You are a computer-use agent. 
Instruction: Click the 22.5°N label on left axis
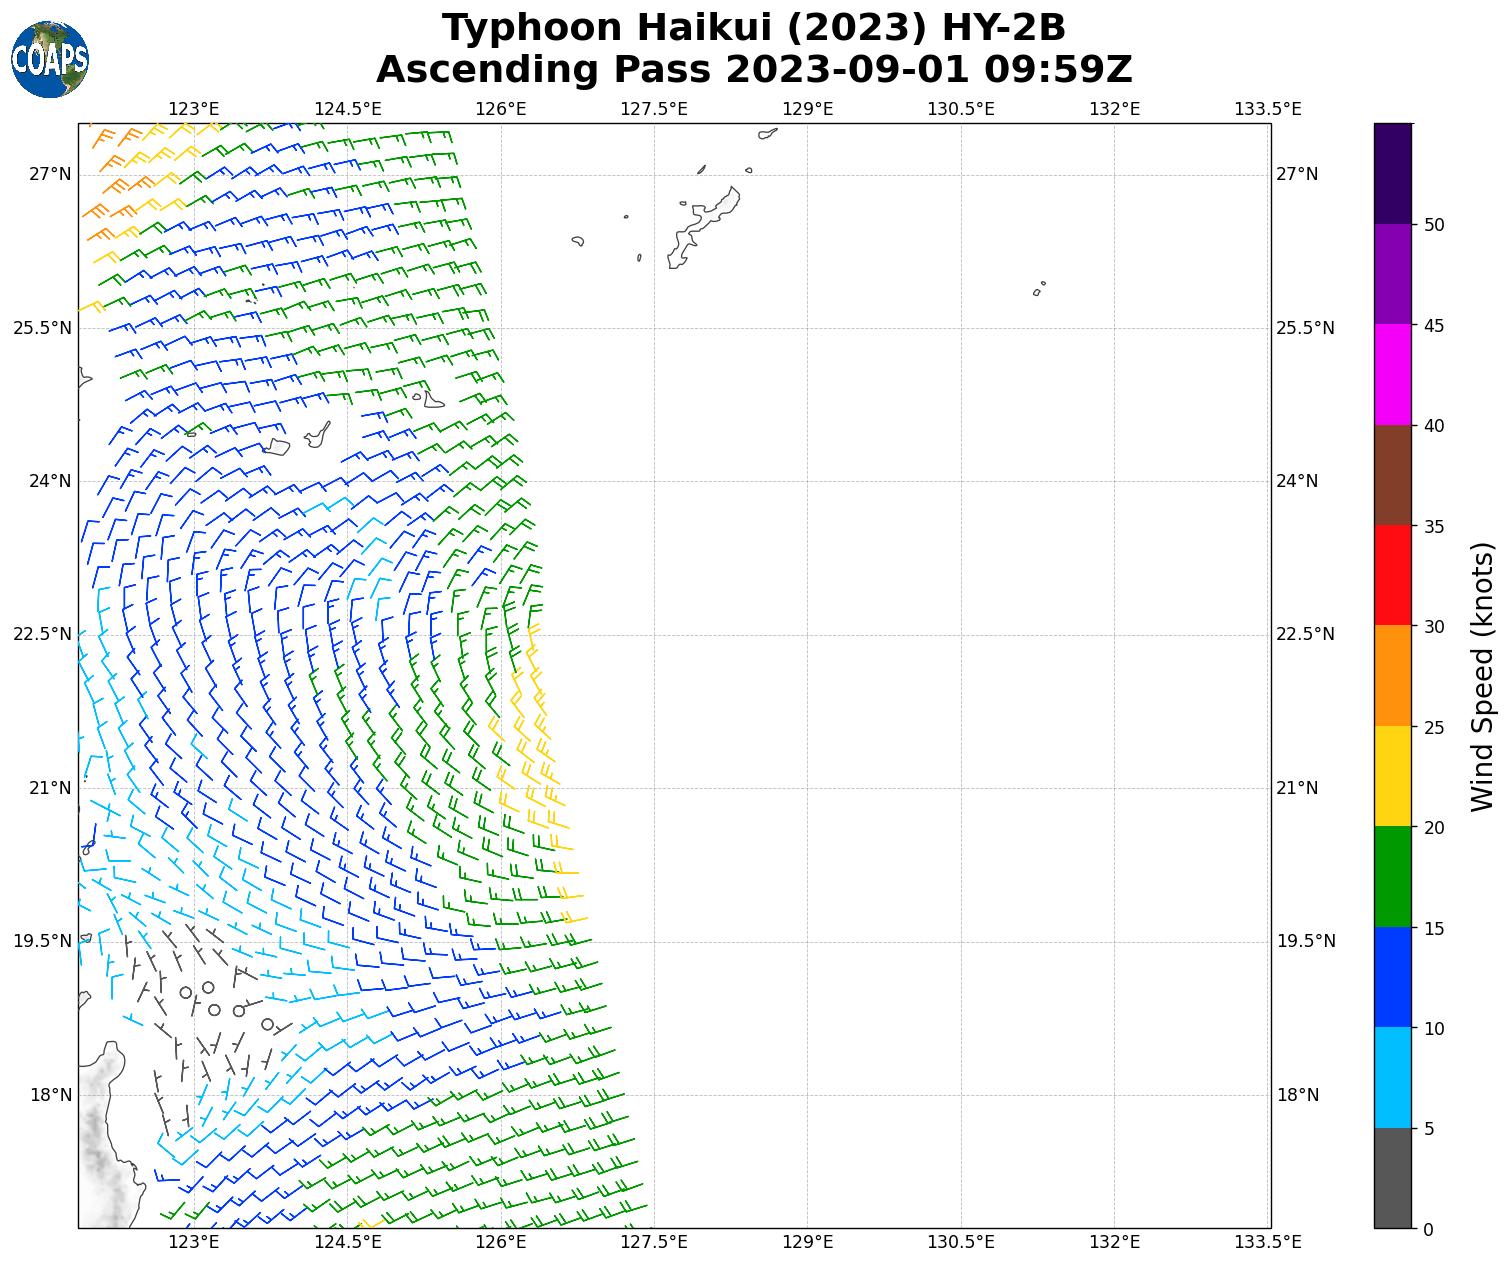pyautogui.click(x=42, y=634)
